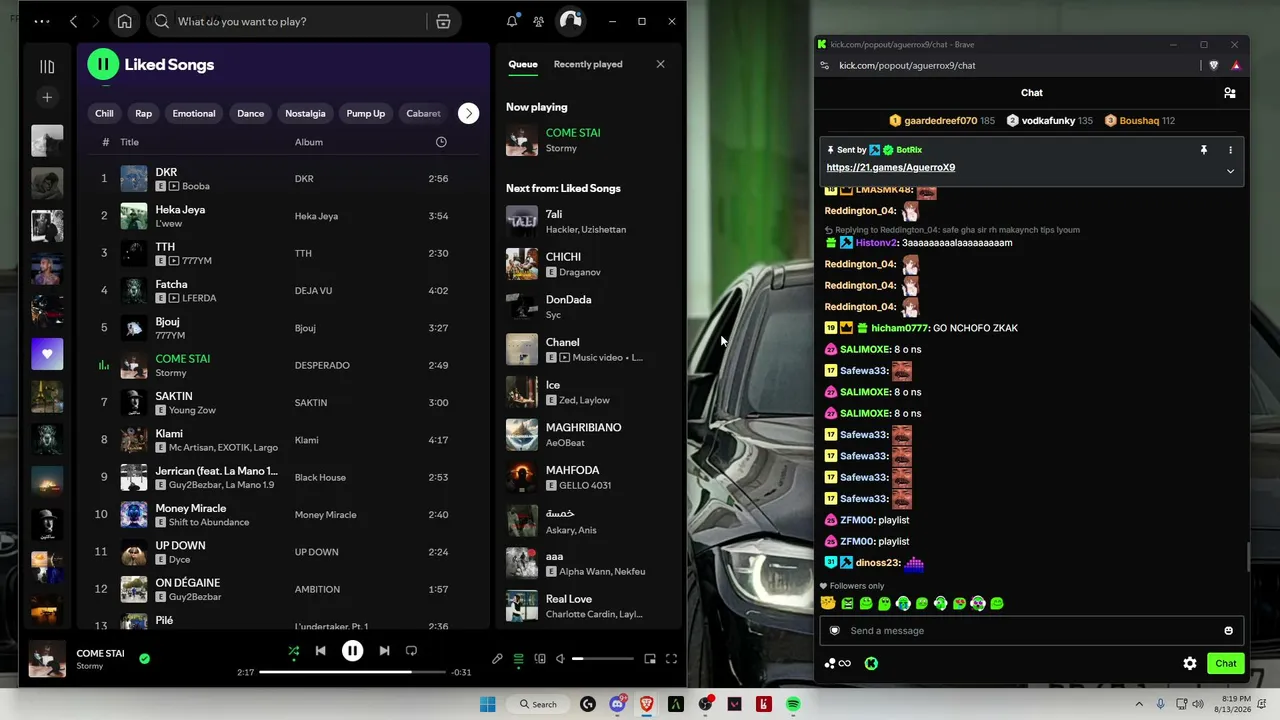Open Kick chat settings gear

click(1190, 663)
